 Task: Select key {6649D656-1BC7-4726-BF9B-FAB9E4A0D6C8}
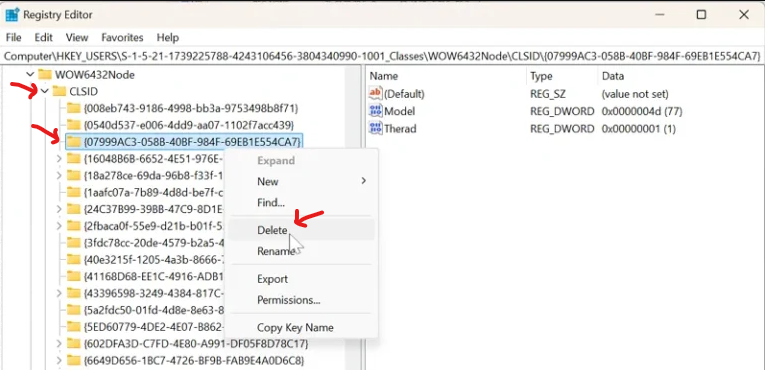pyautogui.click(x=194, y=361)
